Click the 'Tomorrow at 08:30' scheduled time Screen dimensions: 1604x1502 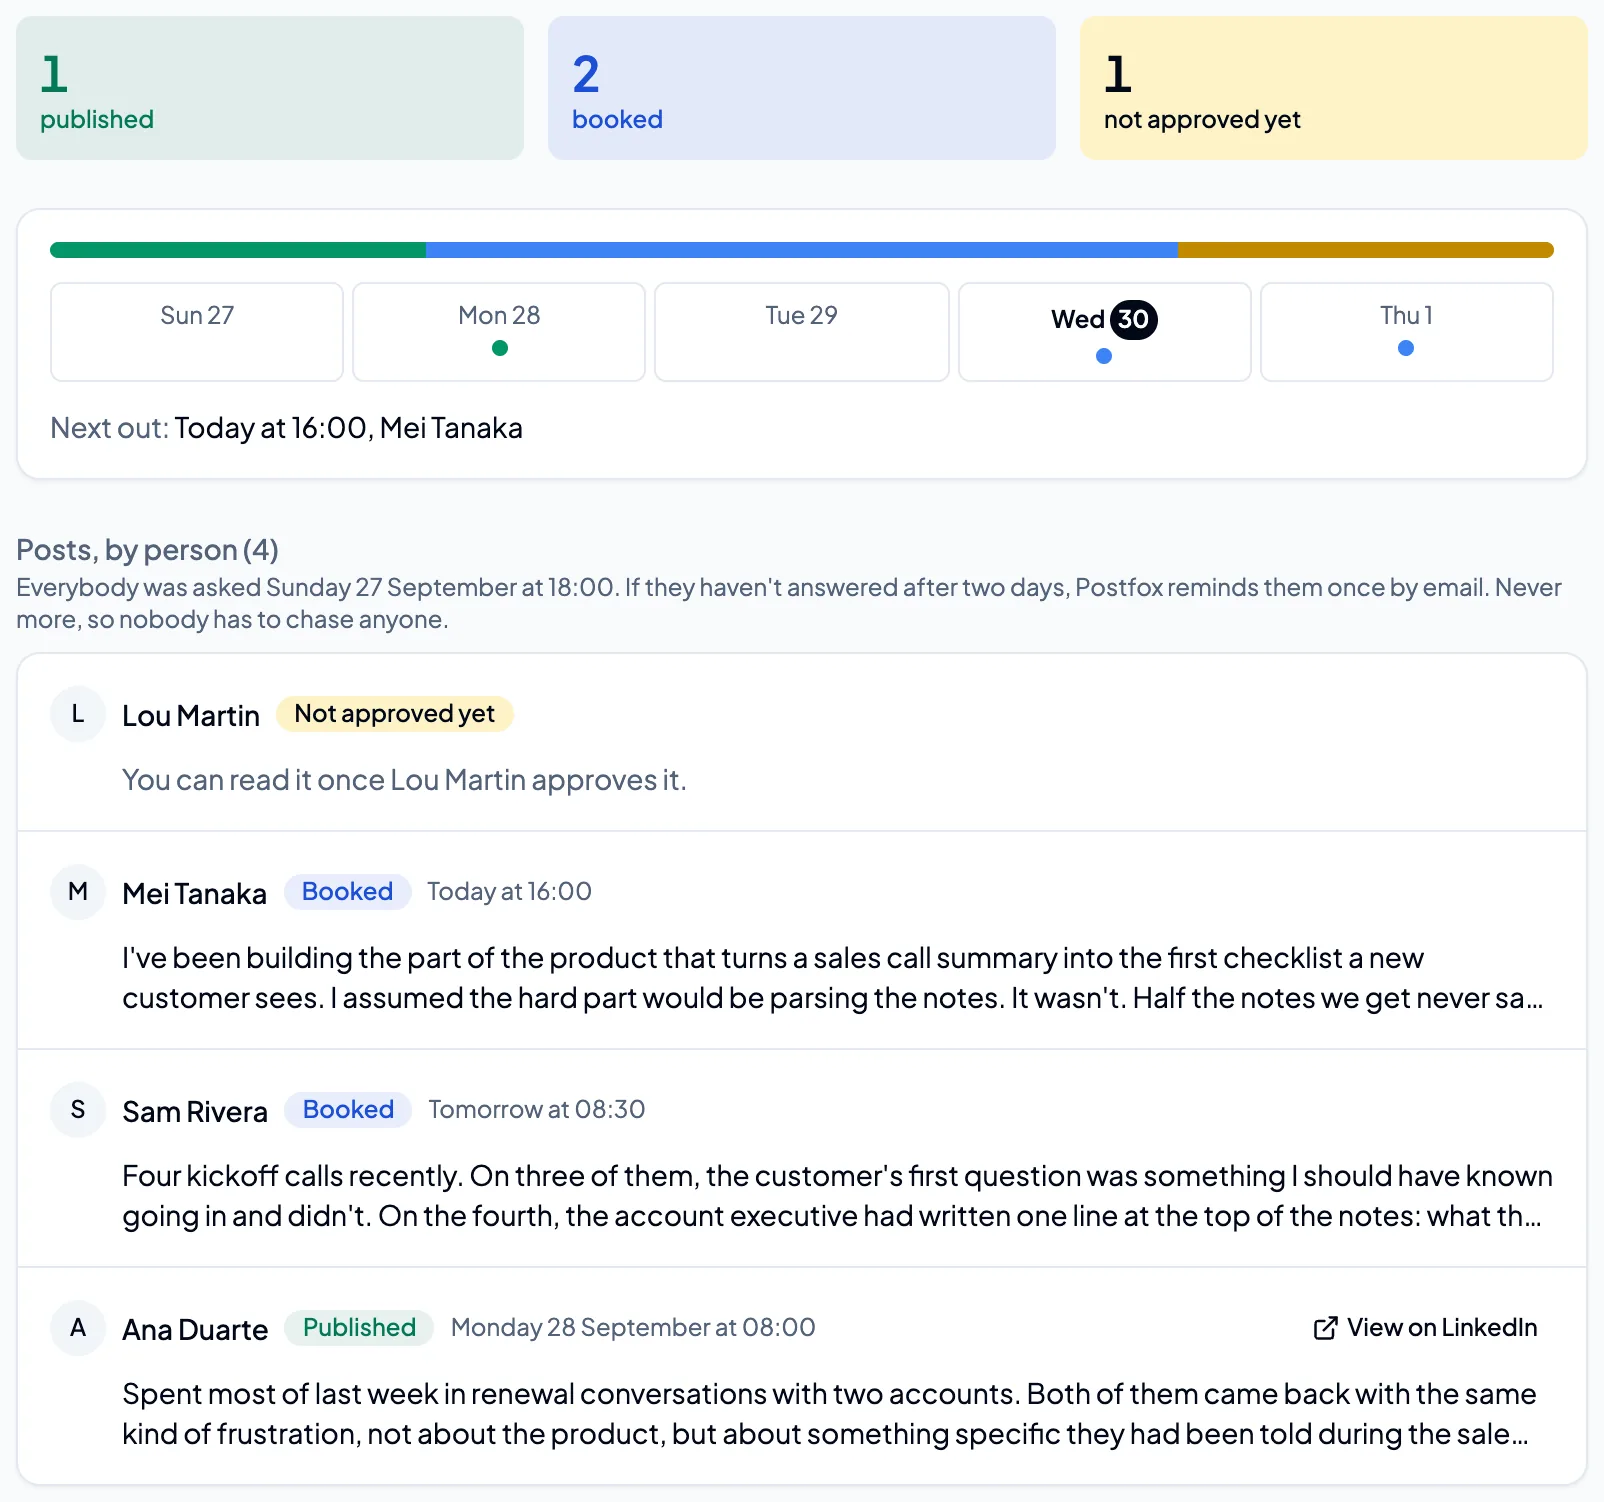click(x=537, y=1110)
